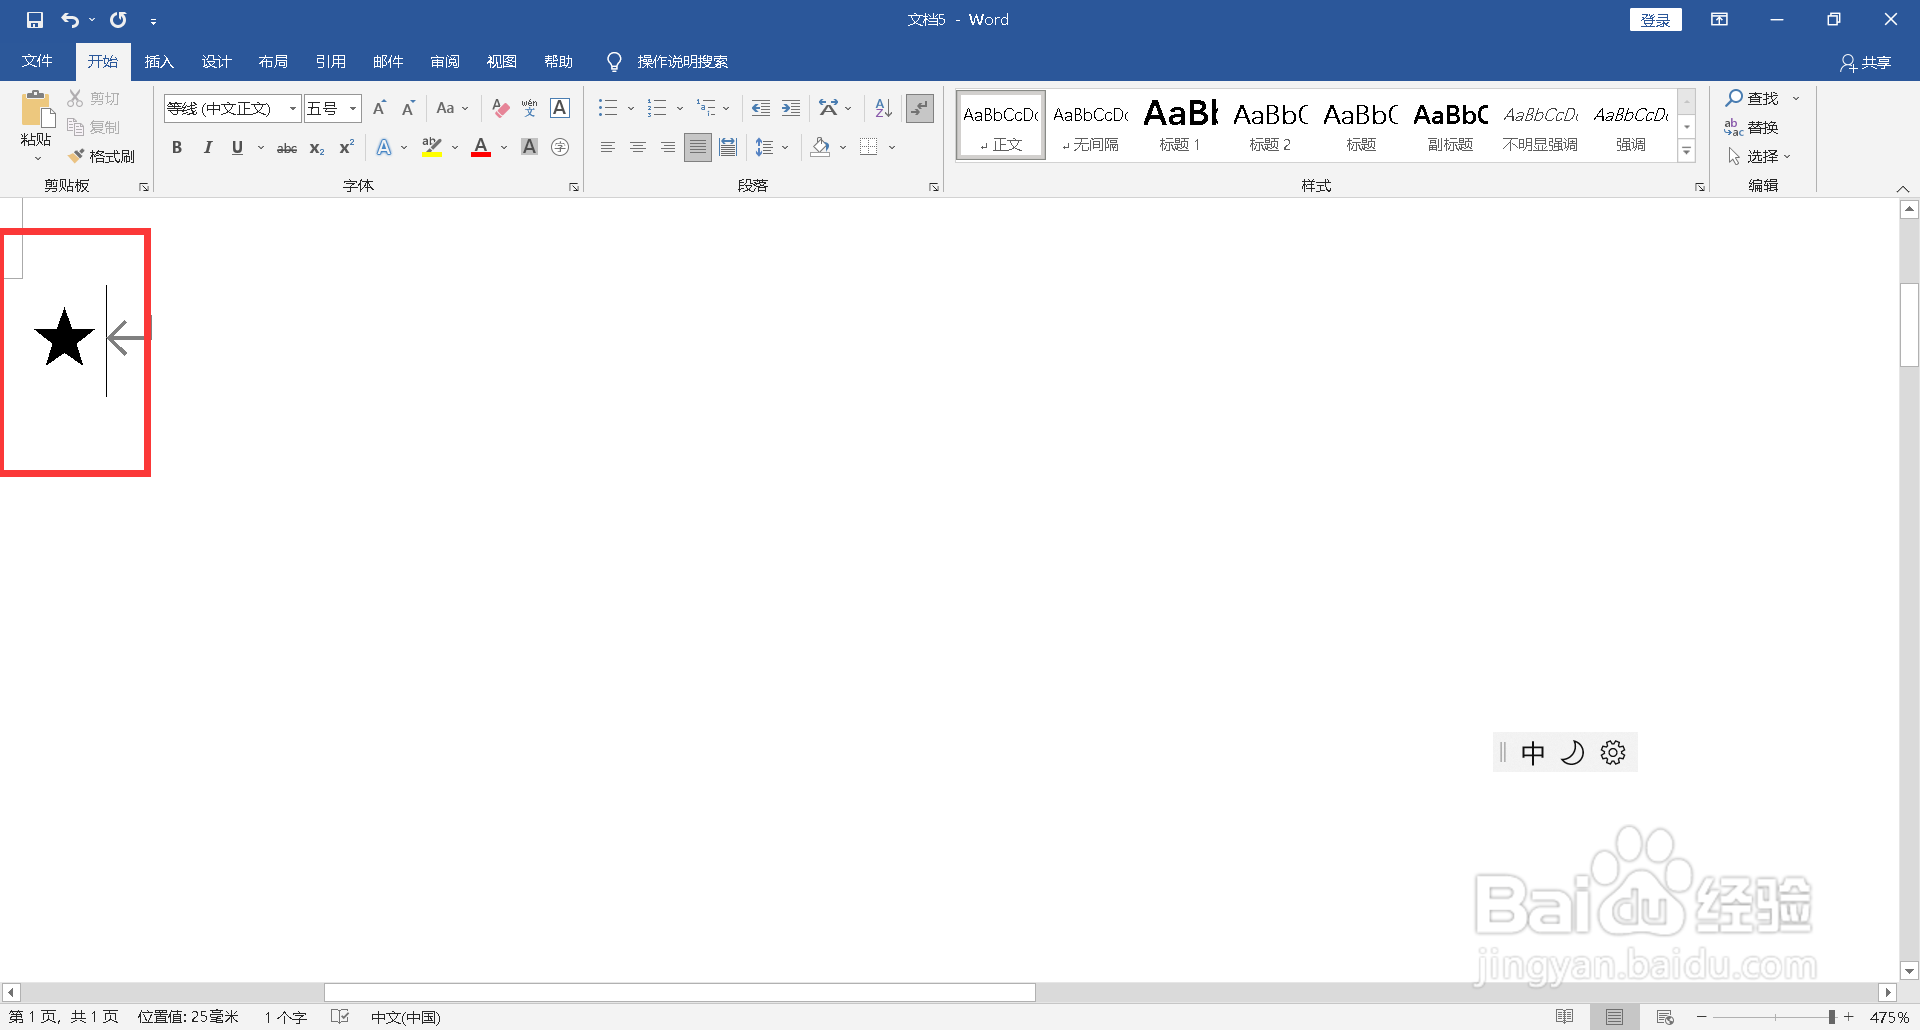Screen dimensions: 1920x1030
Task: Click the Sort icon in the paragraph group
Action: [x=883, y=108]
